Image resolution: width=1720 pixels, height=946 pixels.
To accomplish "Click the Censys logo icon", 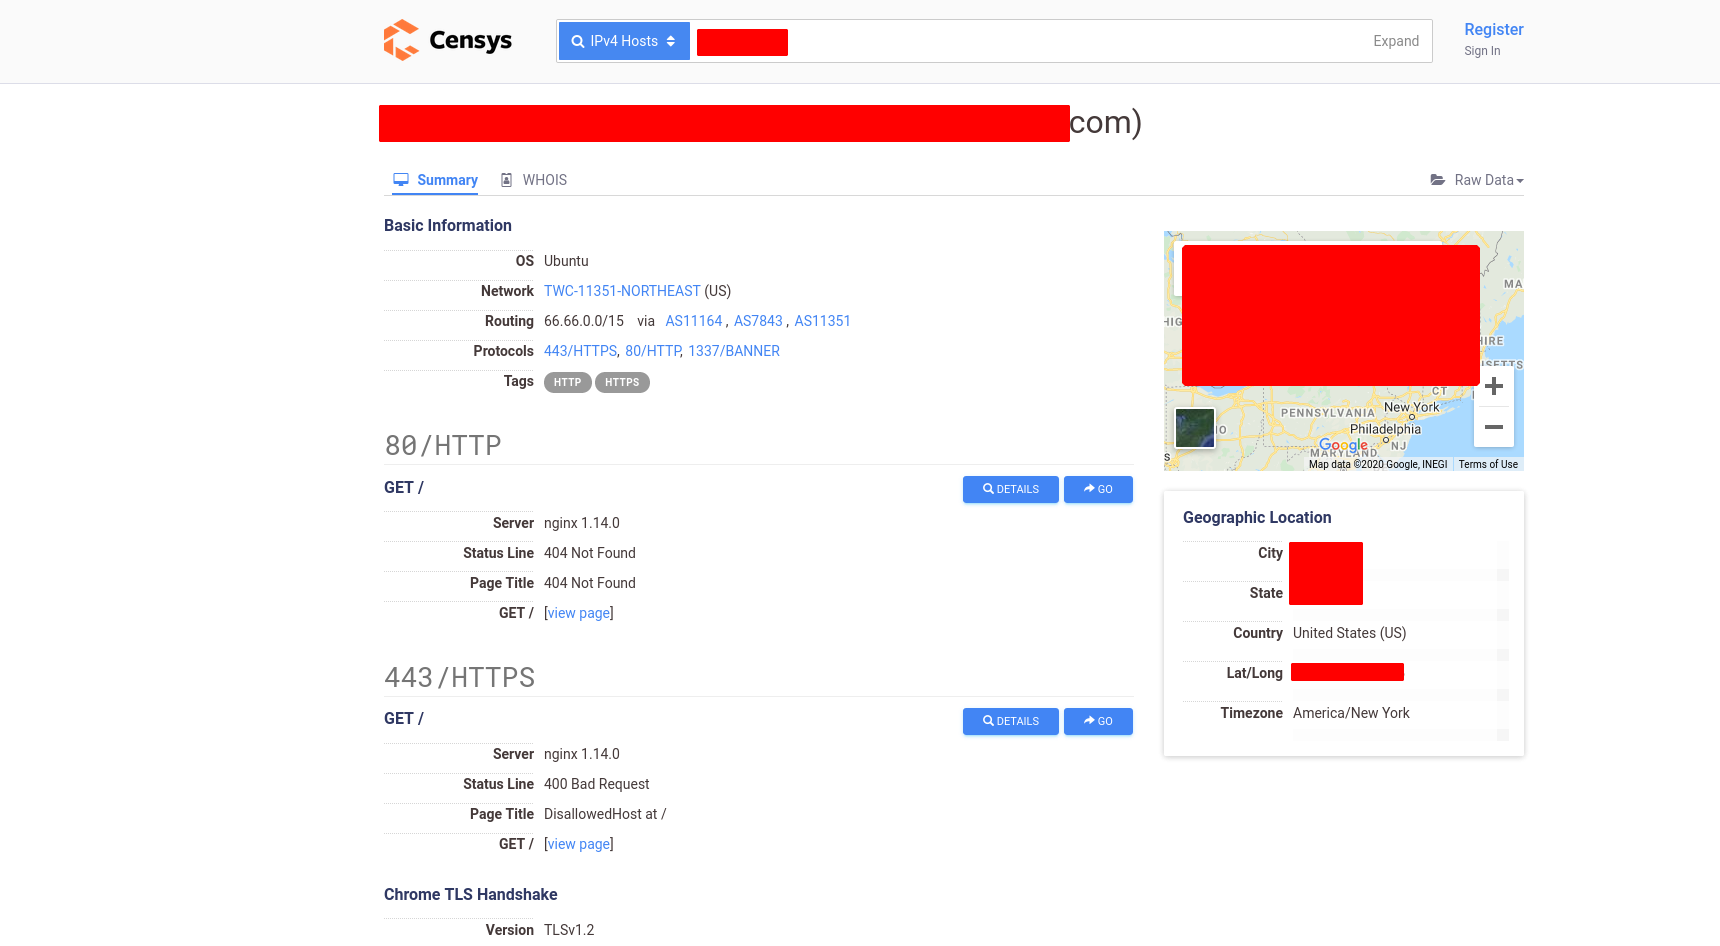I will click(x=401, y=40).
